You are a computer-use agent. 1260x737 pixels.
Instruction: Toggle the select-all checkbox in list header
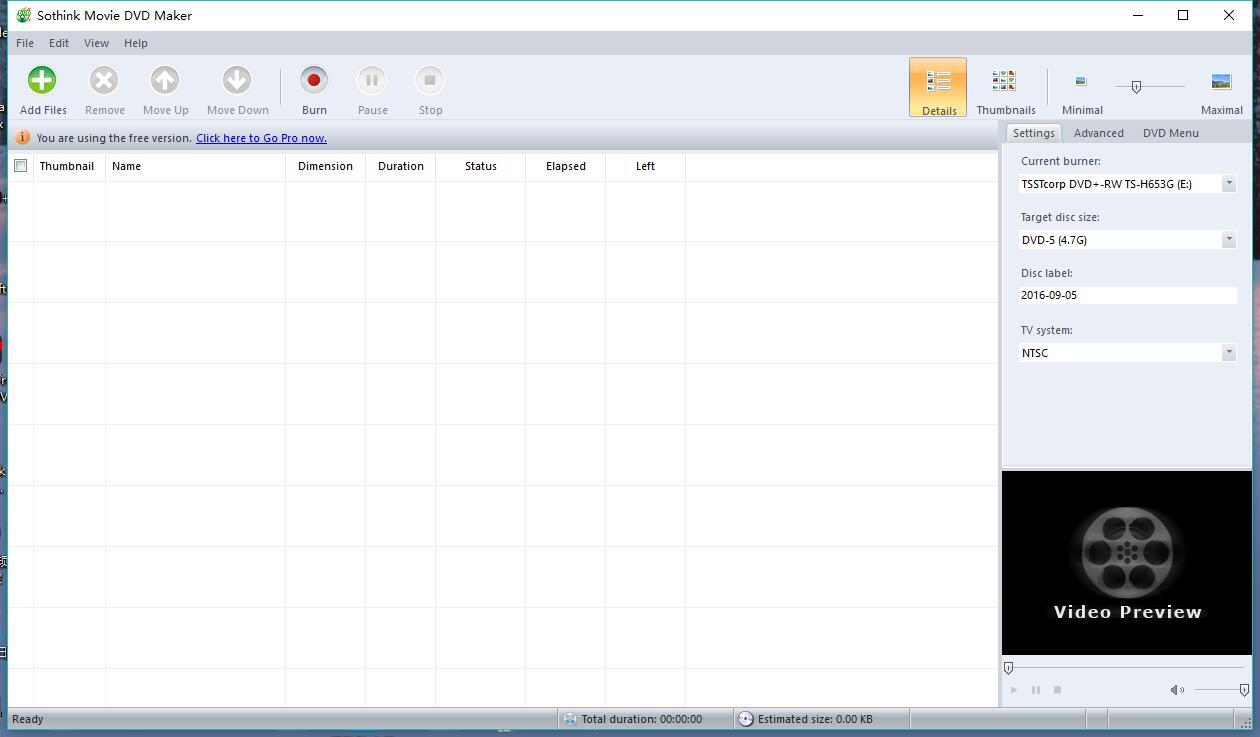(20, 166)
